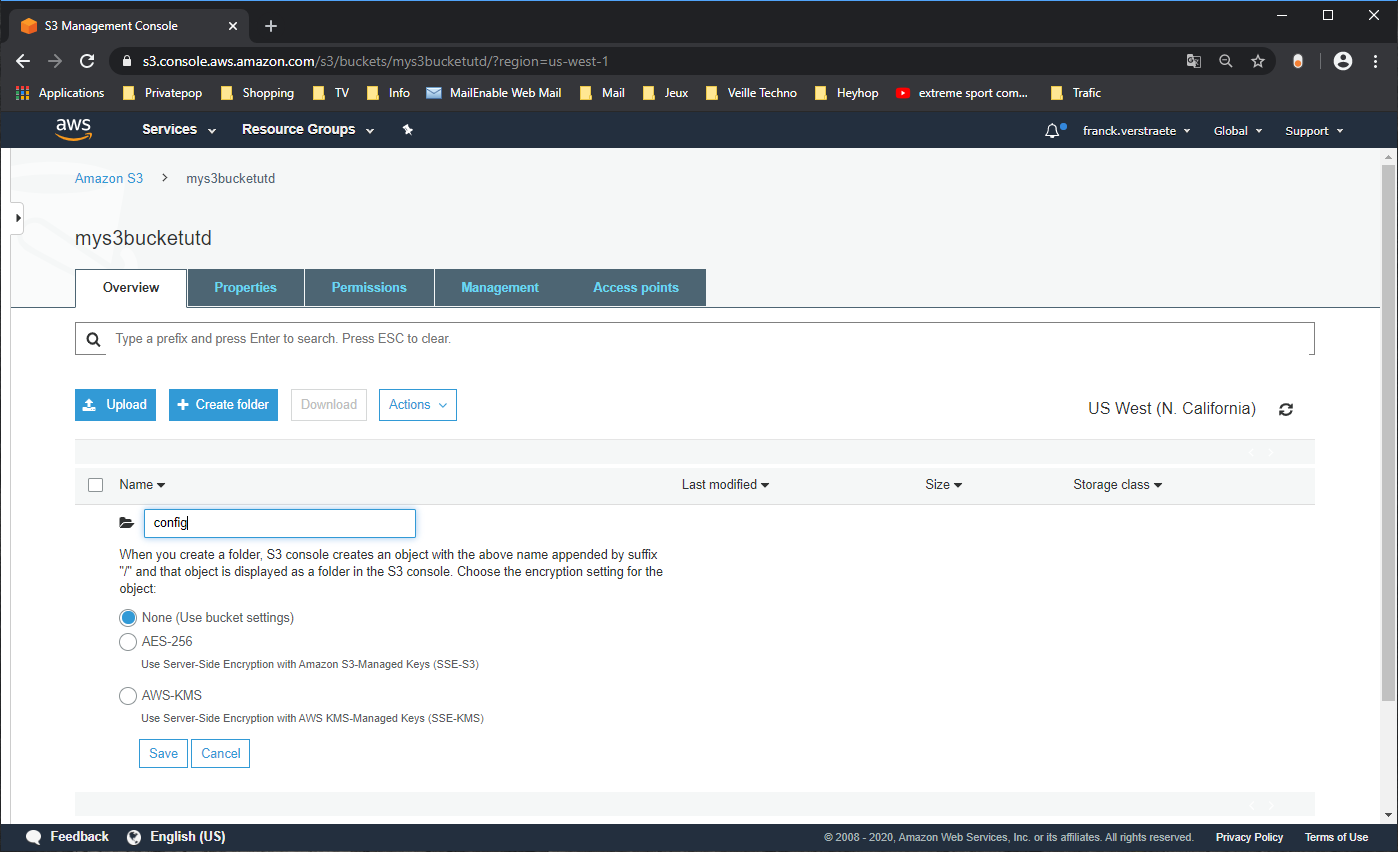Open the franck.verstraete account dropdown
Image resolution: width=1398 pixels, height=852 pixels.
tap(1137, 131)
